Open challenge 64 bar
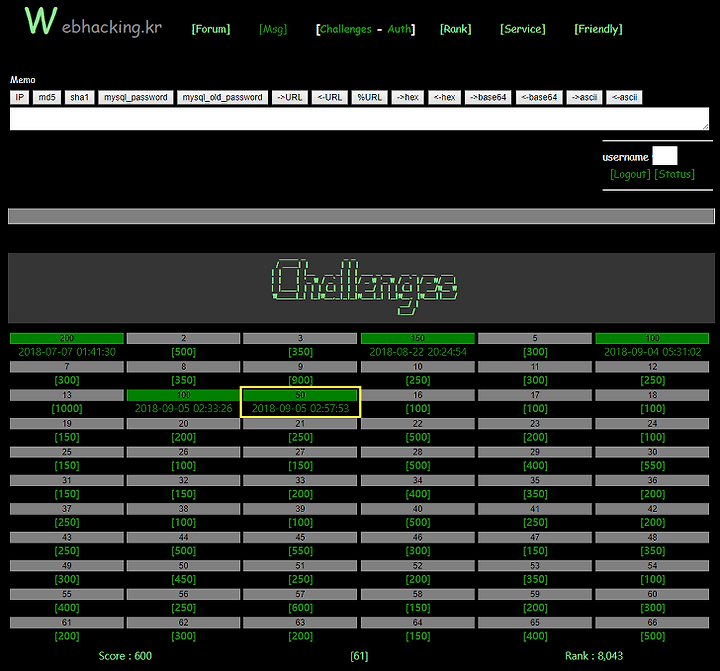This screenshot has height=671, width=720. click(418, 623)
